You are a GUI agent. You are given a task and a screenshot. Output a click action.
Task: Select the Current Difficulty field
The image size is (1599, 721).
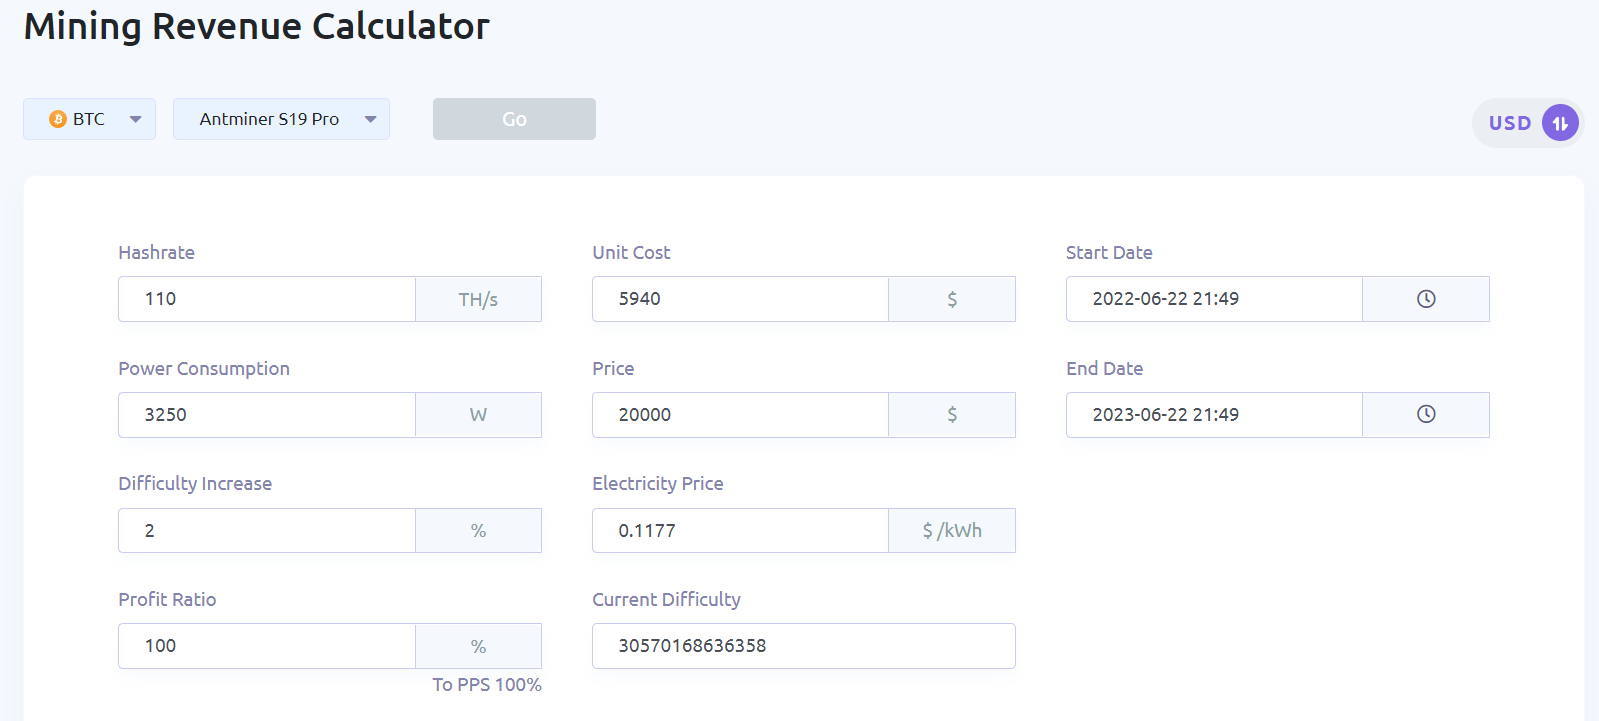(803, 646)
